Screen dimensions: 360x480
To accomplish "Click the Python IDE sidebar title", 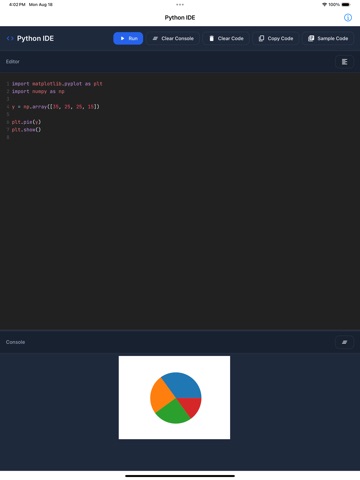I will (35, 38).
